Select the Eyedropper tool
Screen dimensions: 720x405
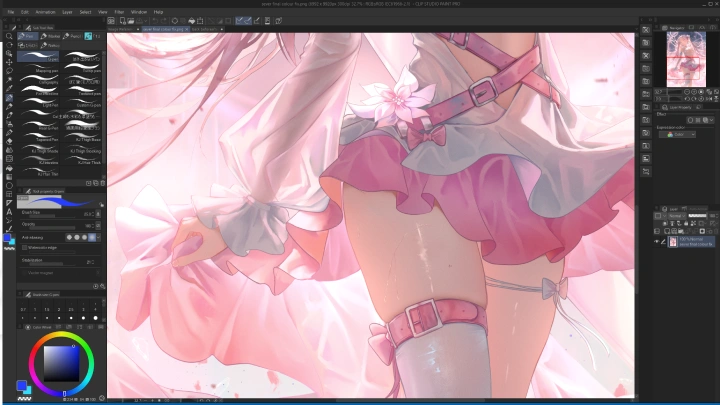pyautogui.click(x=9, y=89)
